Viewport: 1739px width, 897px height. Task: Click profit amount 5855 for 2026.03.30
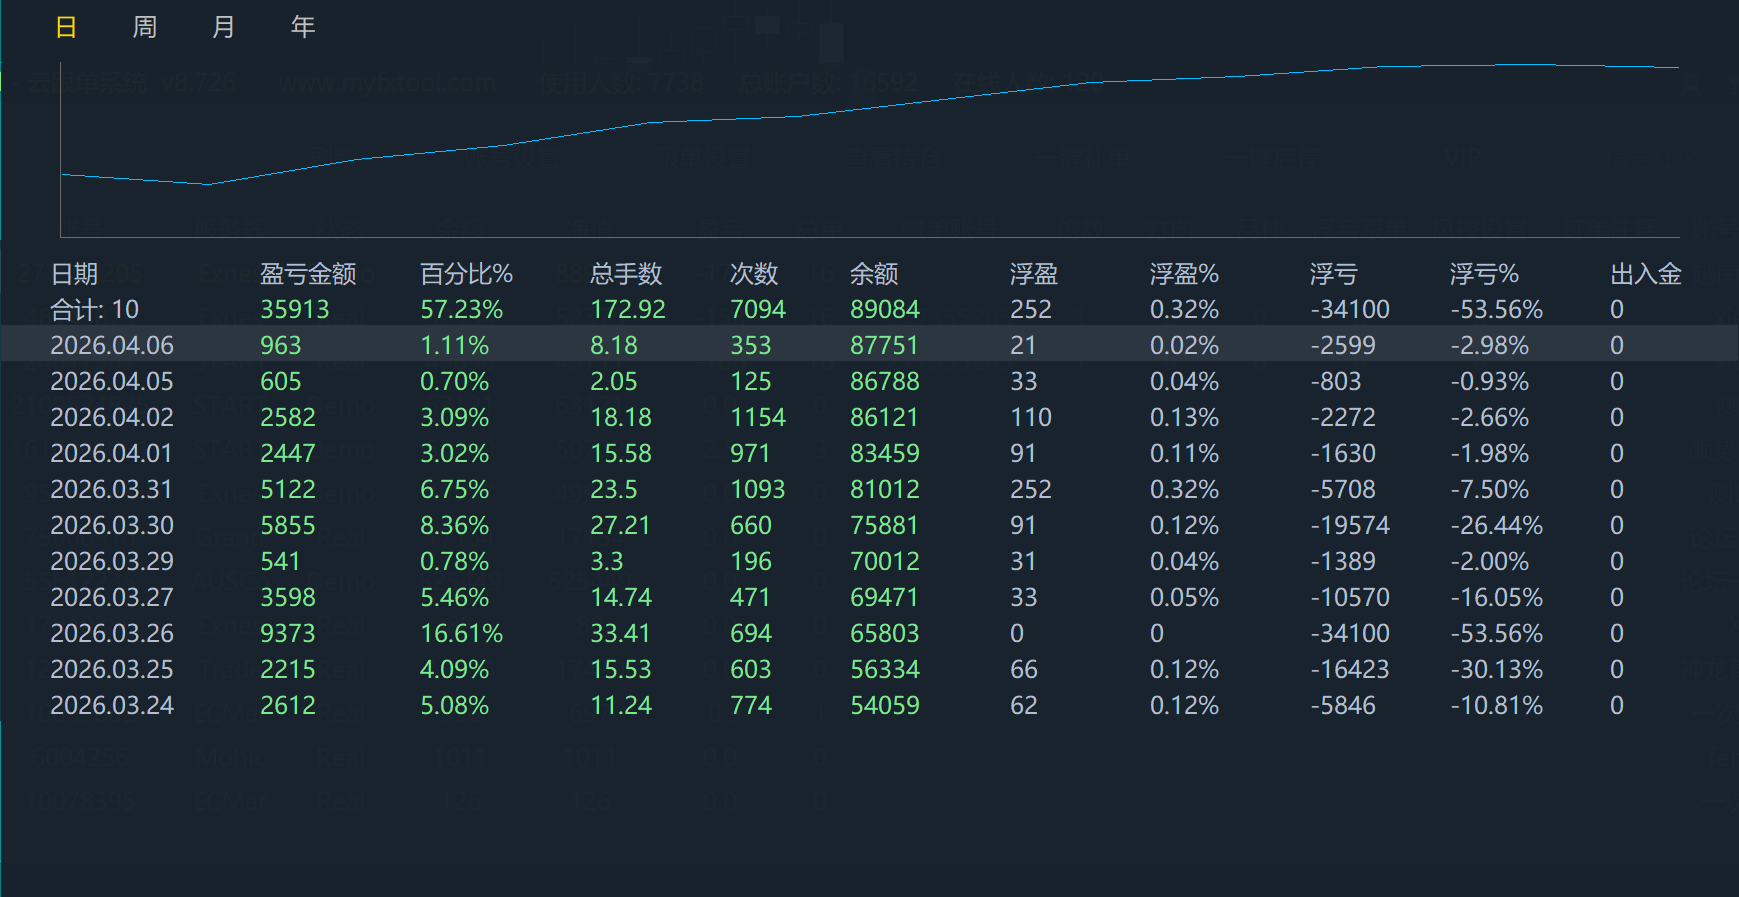point(288,526)
